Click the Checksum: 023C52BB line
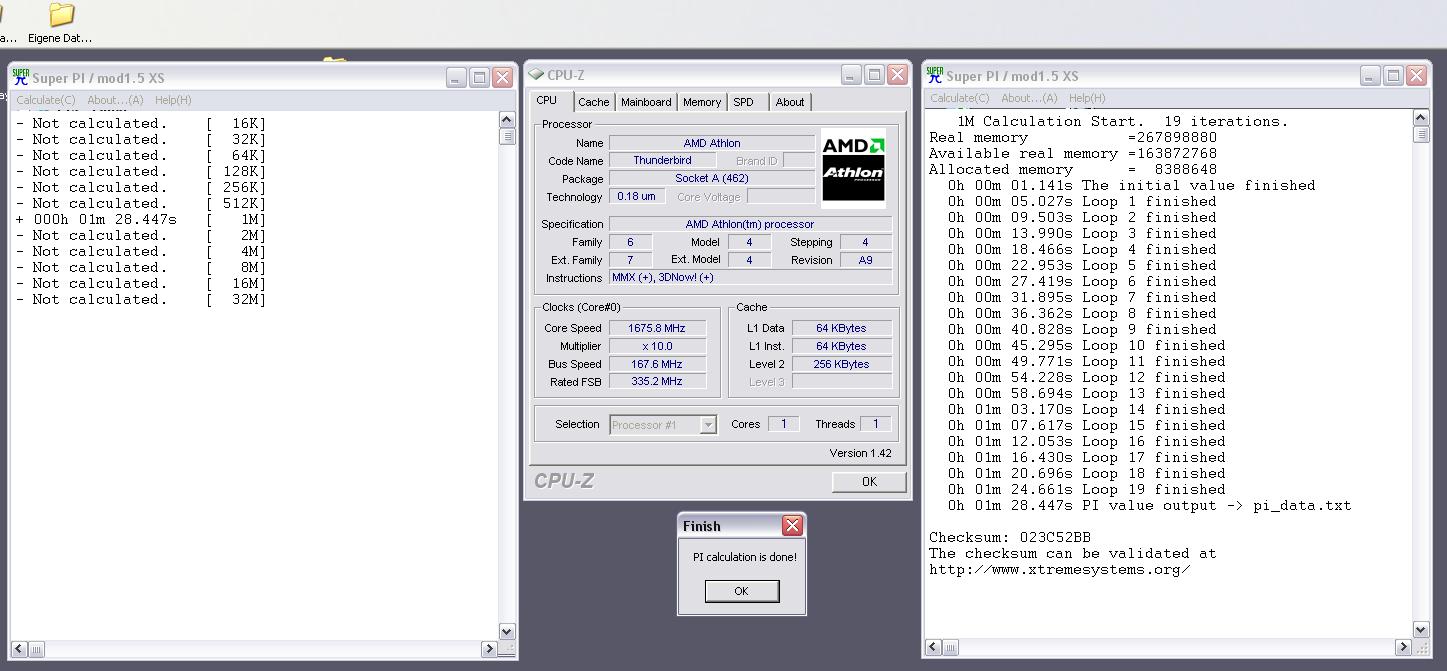 1009,537
